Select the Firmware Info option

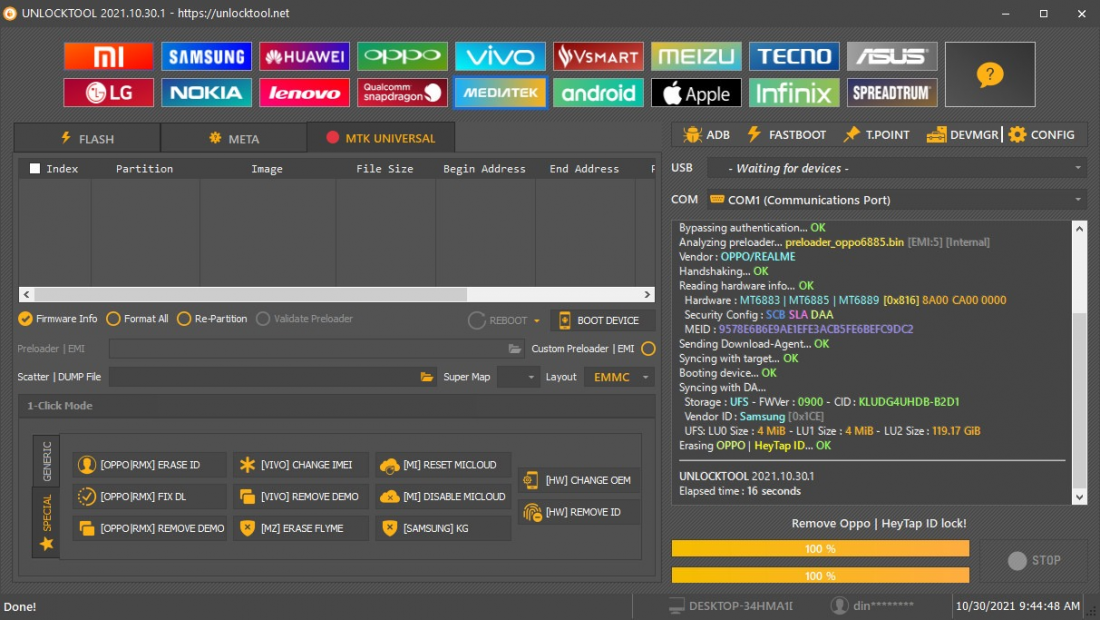coord(58,318)
